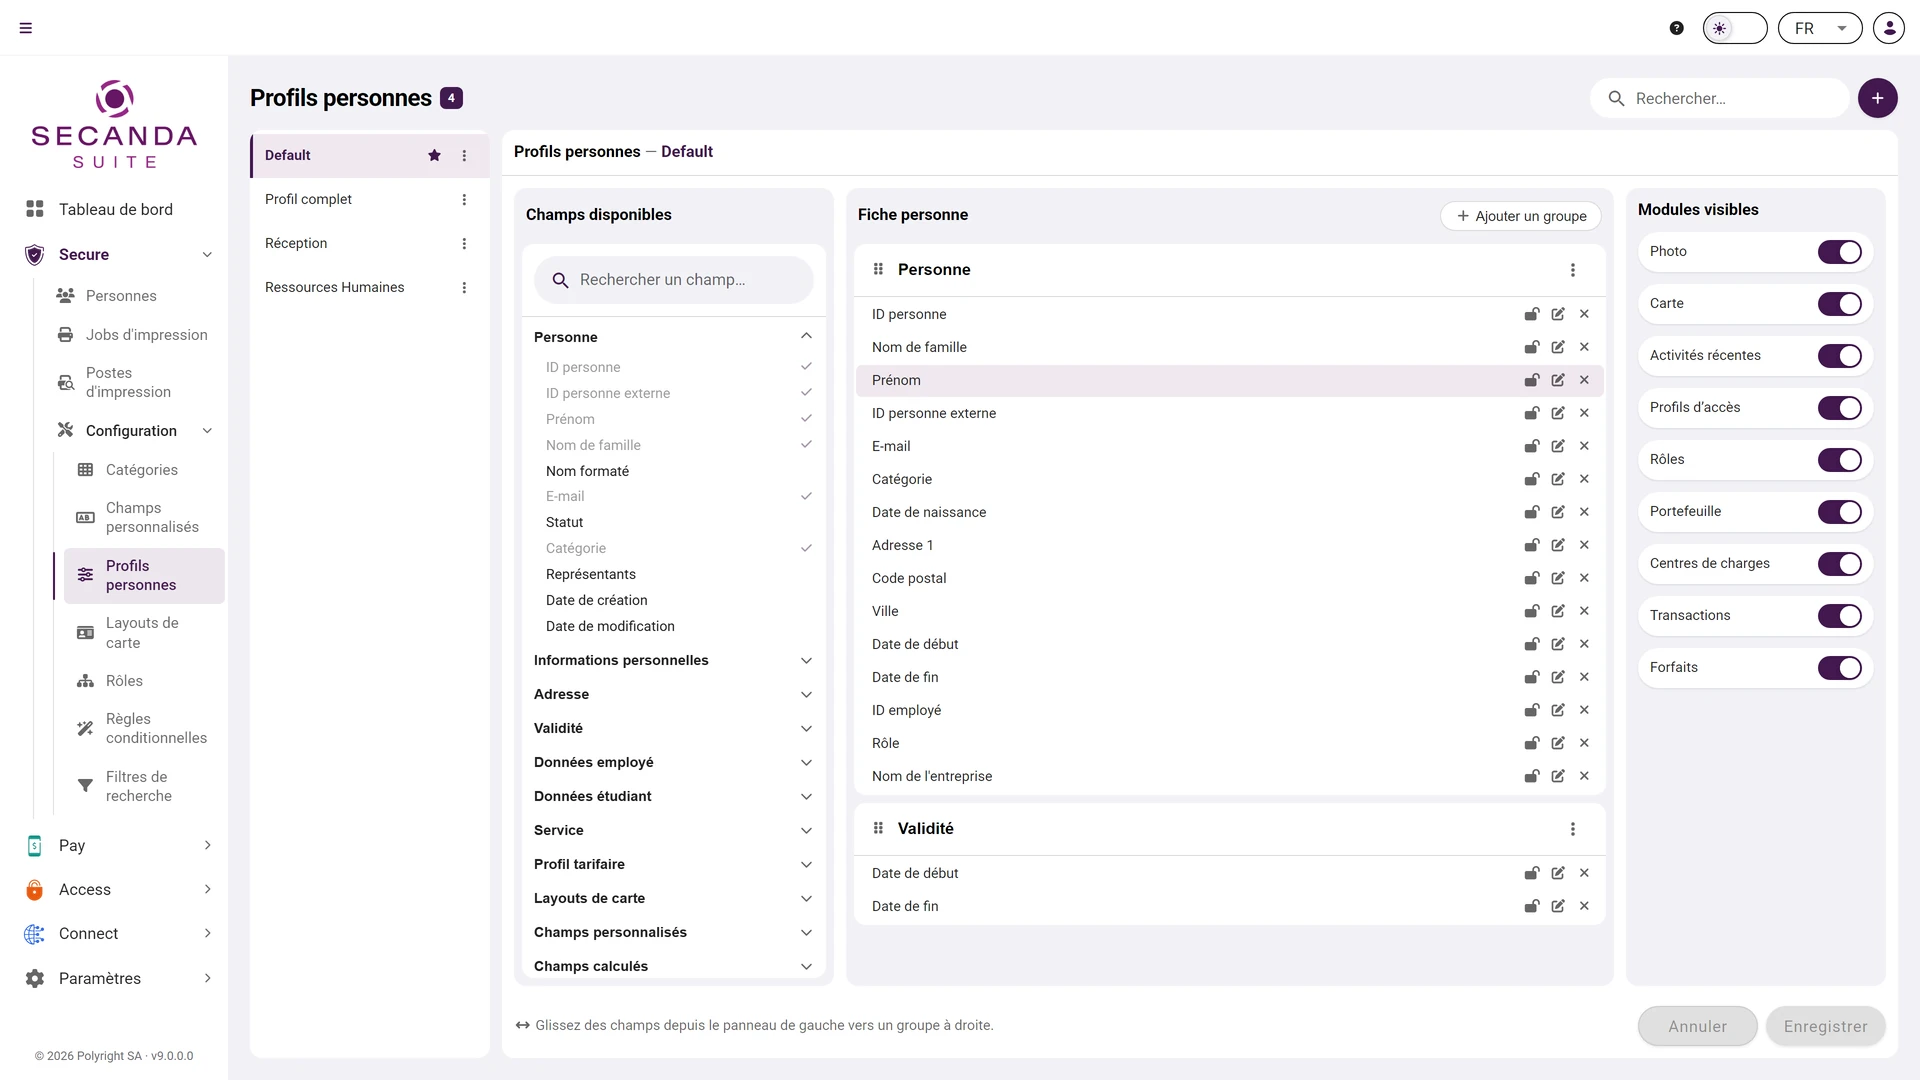Grab drag handle of Validité group
This screenshot has width=1920, height=1080.
pos(878,828)
